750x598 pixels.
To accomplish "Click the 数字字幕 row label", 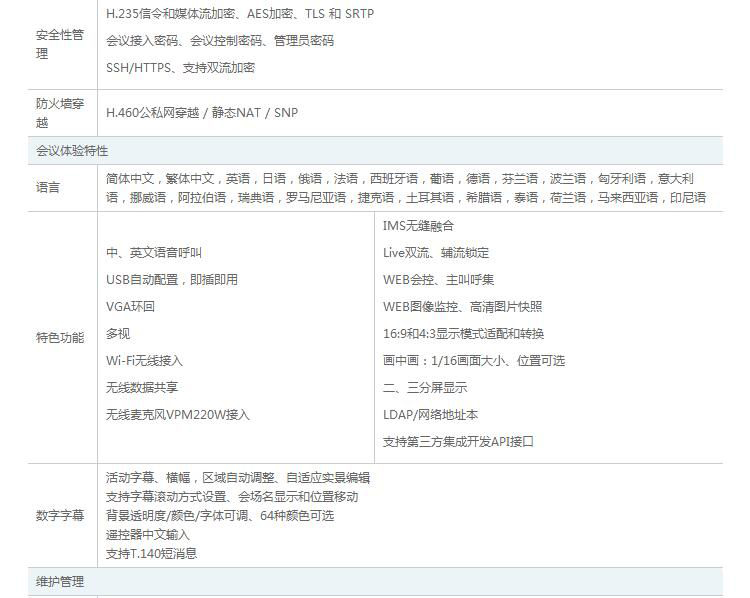I will [x=60, y=516].
